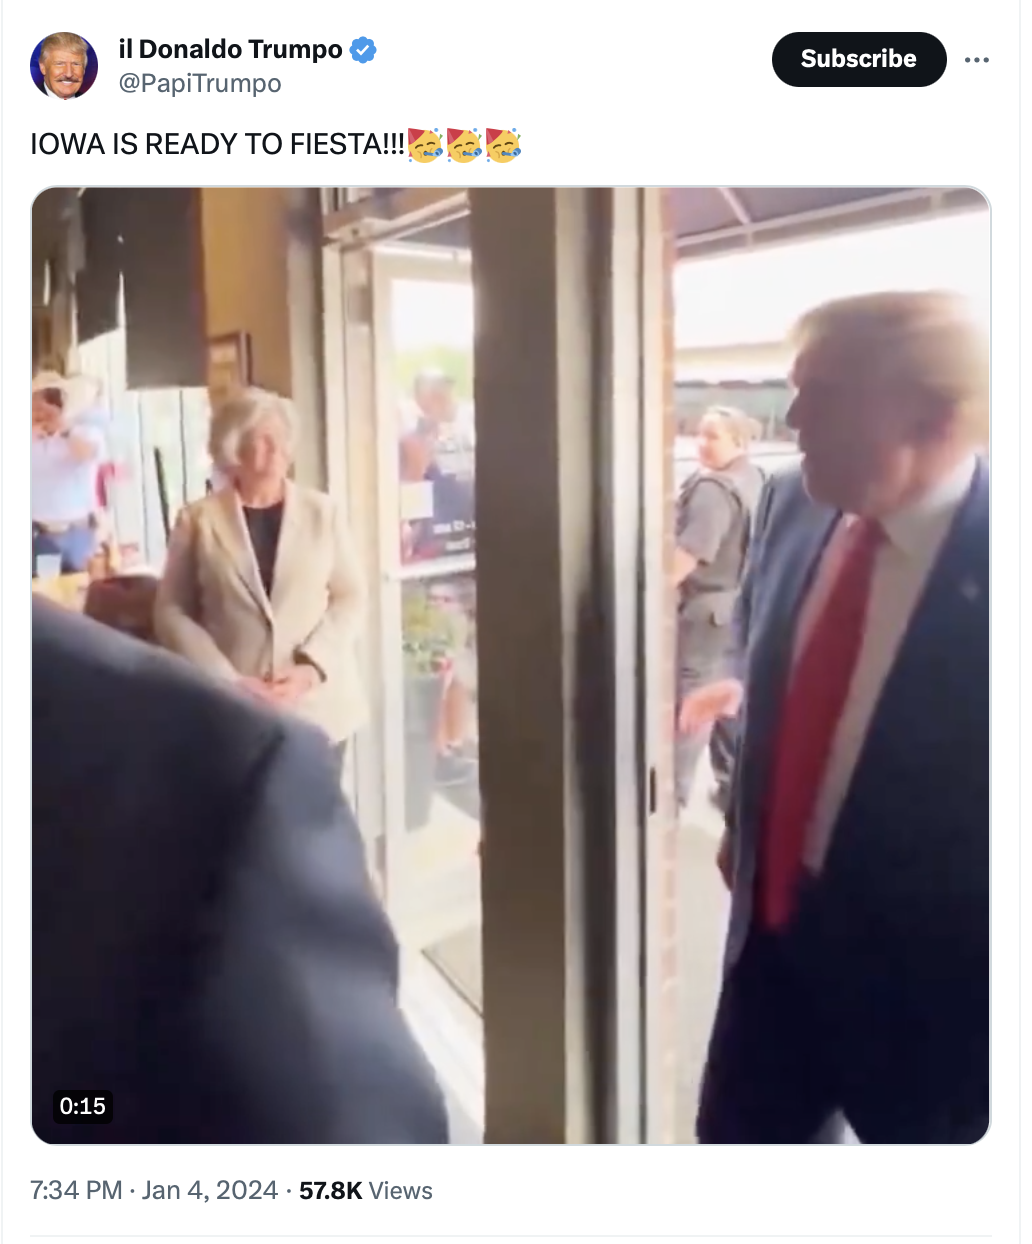Visit the @PapiTrumpo handle link
The width and height of the screenshot is (1032, 1244).
(x=200, y=83)
